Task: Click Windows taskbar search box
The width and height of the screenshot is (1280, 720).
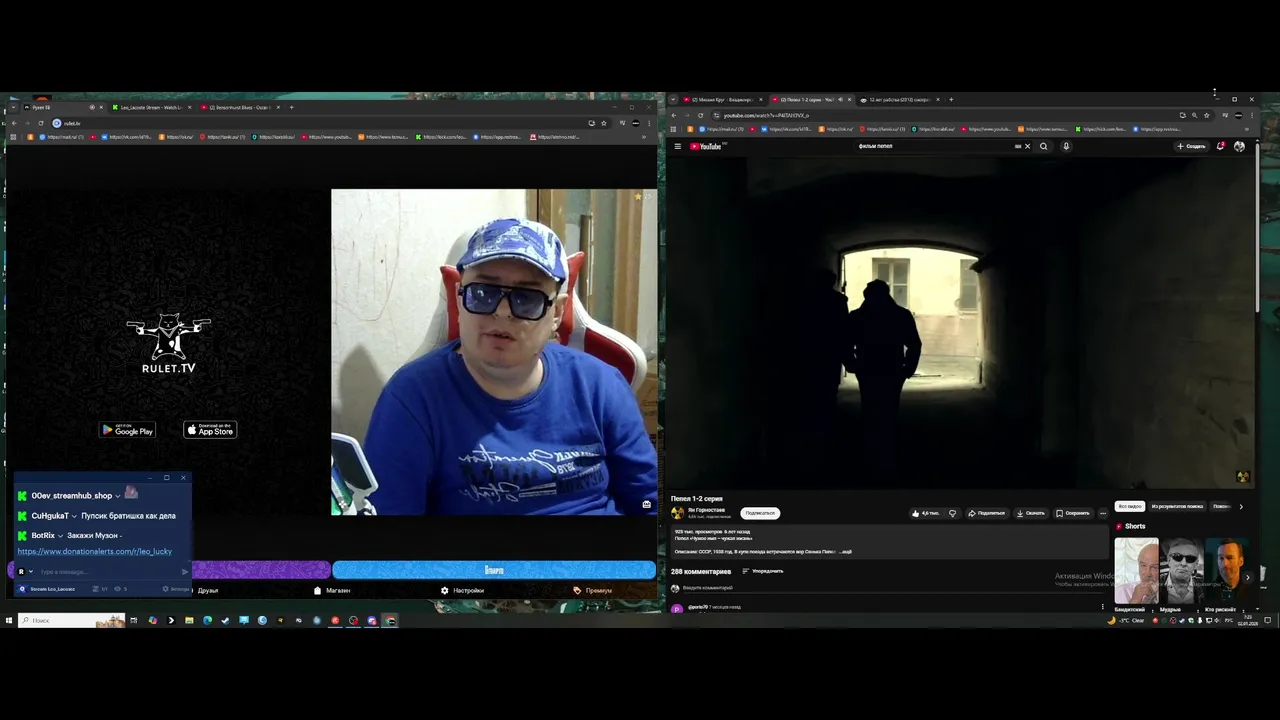Action: 70,620
